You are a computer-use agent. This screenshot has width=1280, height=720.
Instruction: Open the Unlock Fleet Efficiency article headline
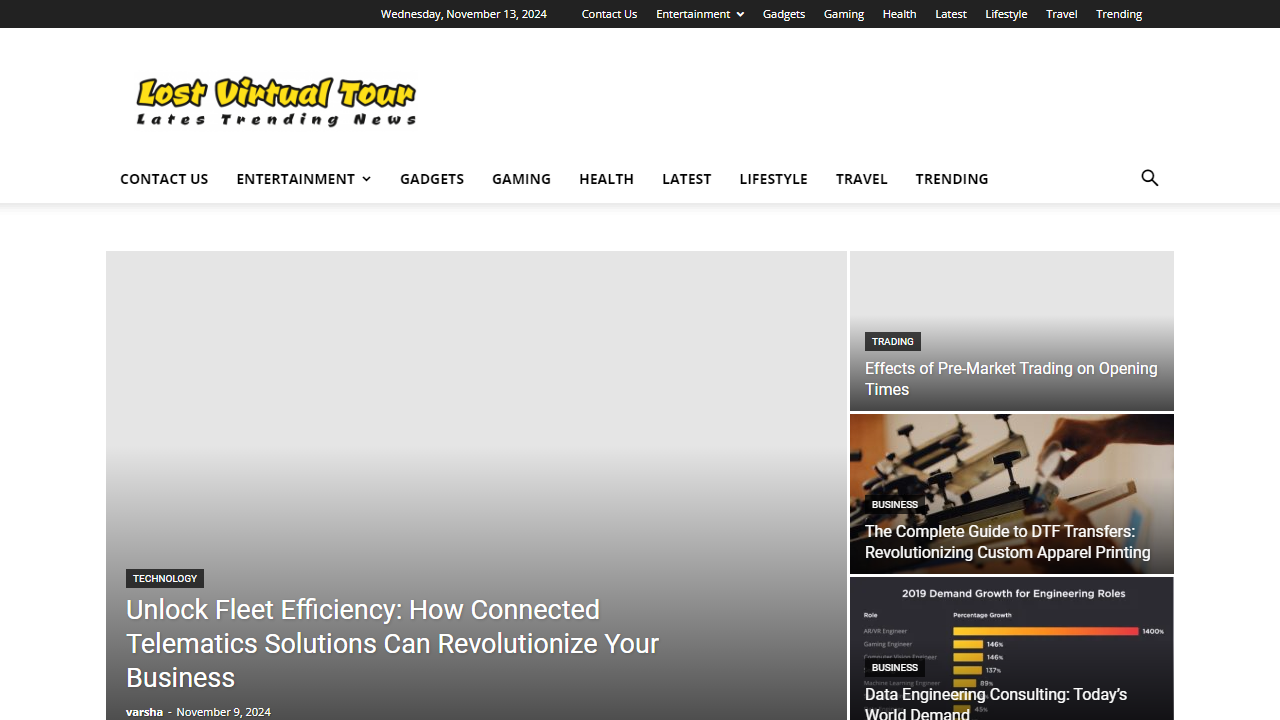pyautogui.click(x=392, y=643)
